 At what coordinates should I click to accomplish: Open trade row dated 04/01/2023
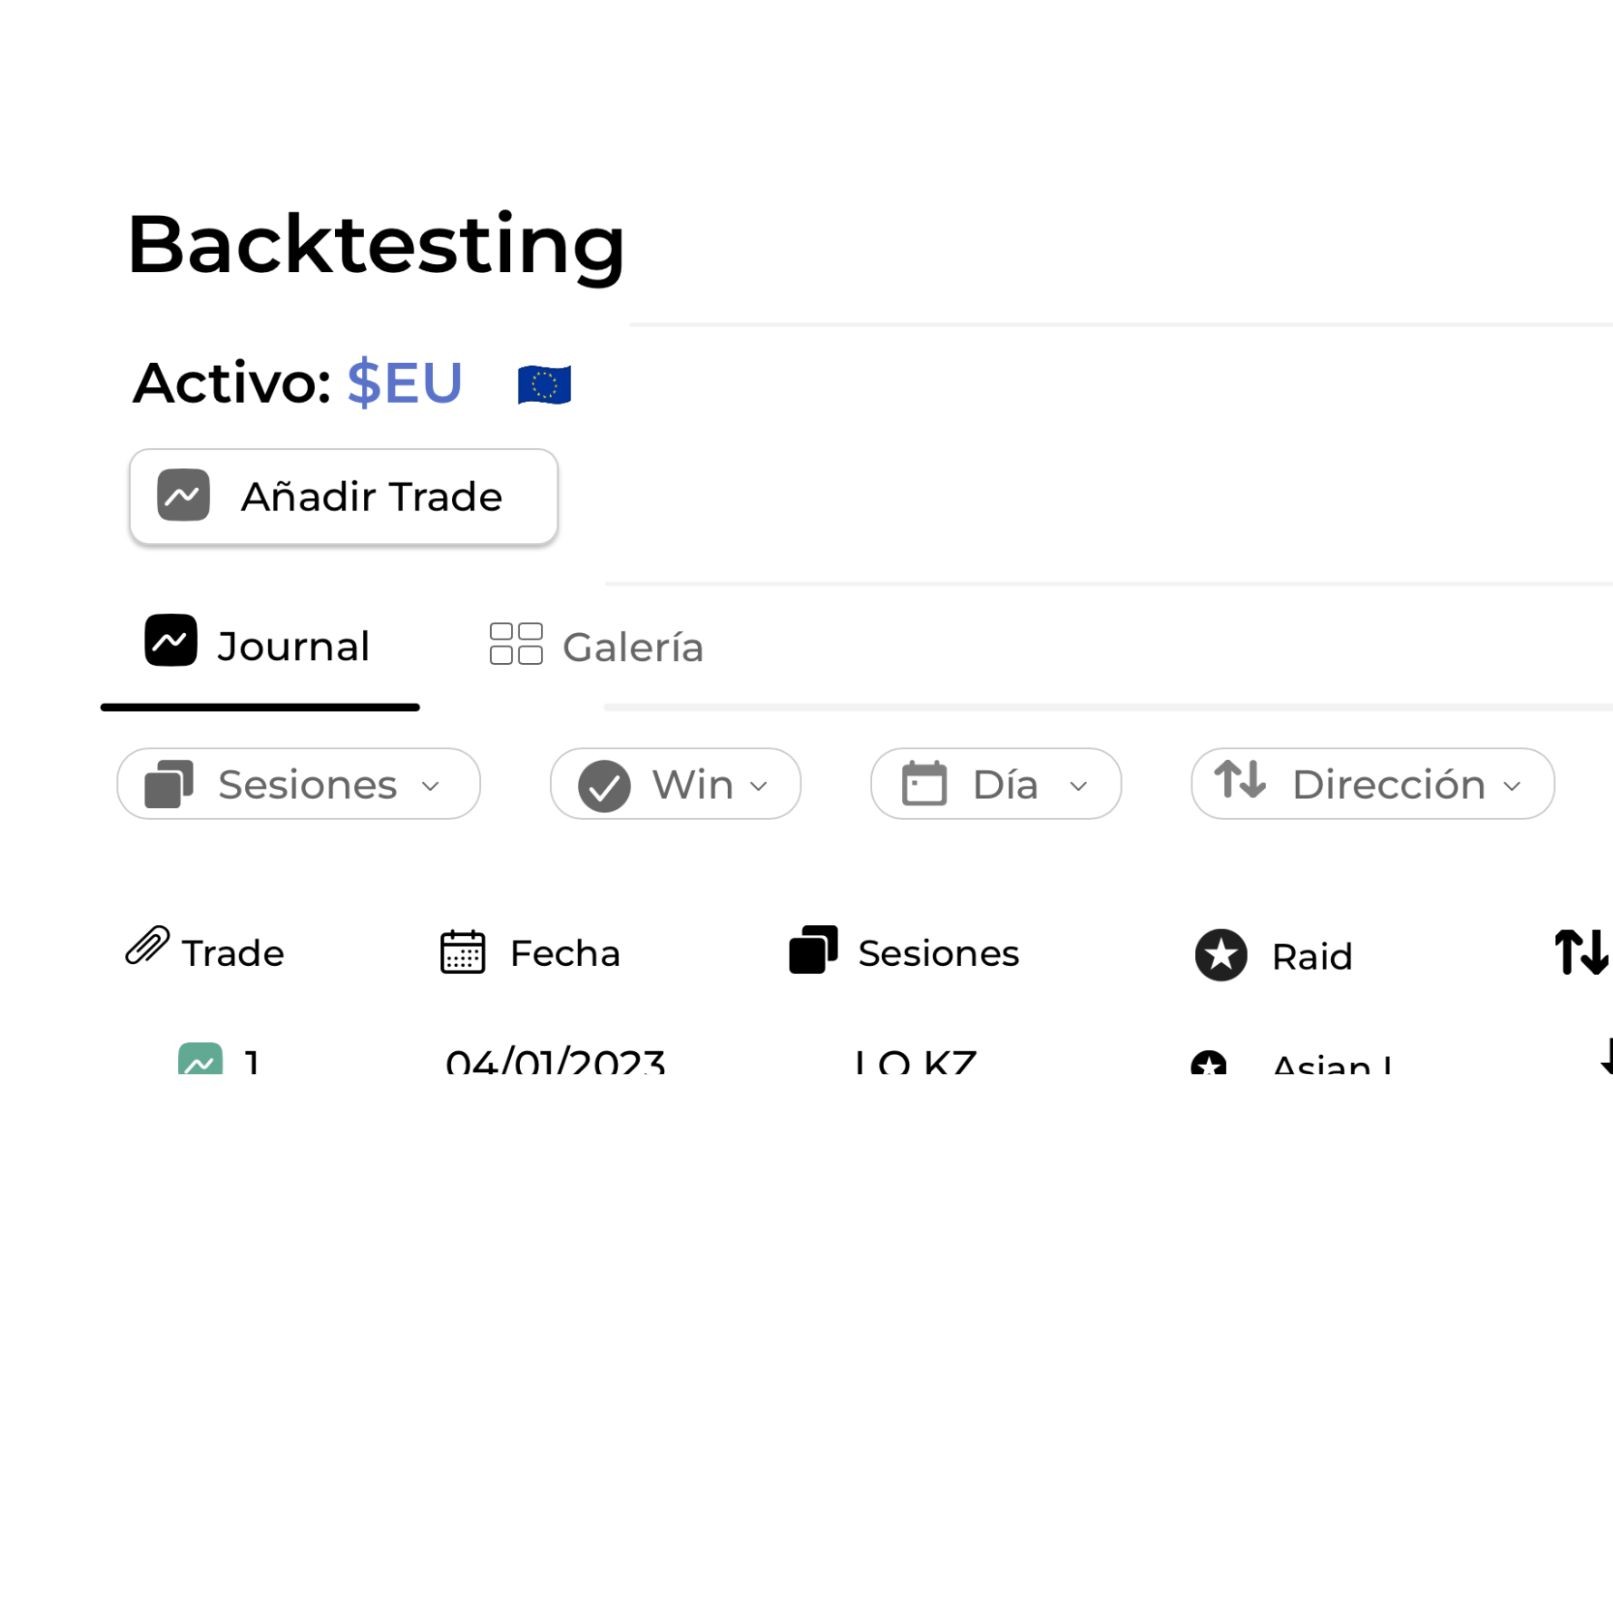555,1060
